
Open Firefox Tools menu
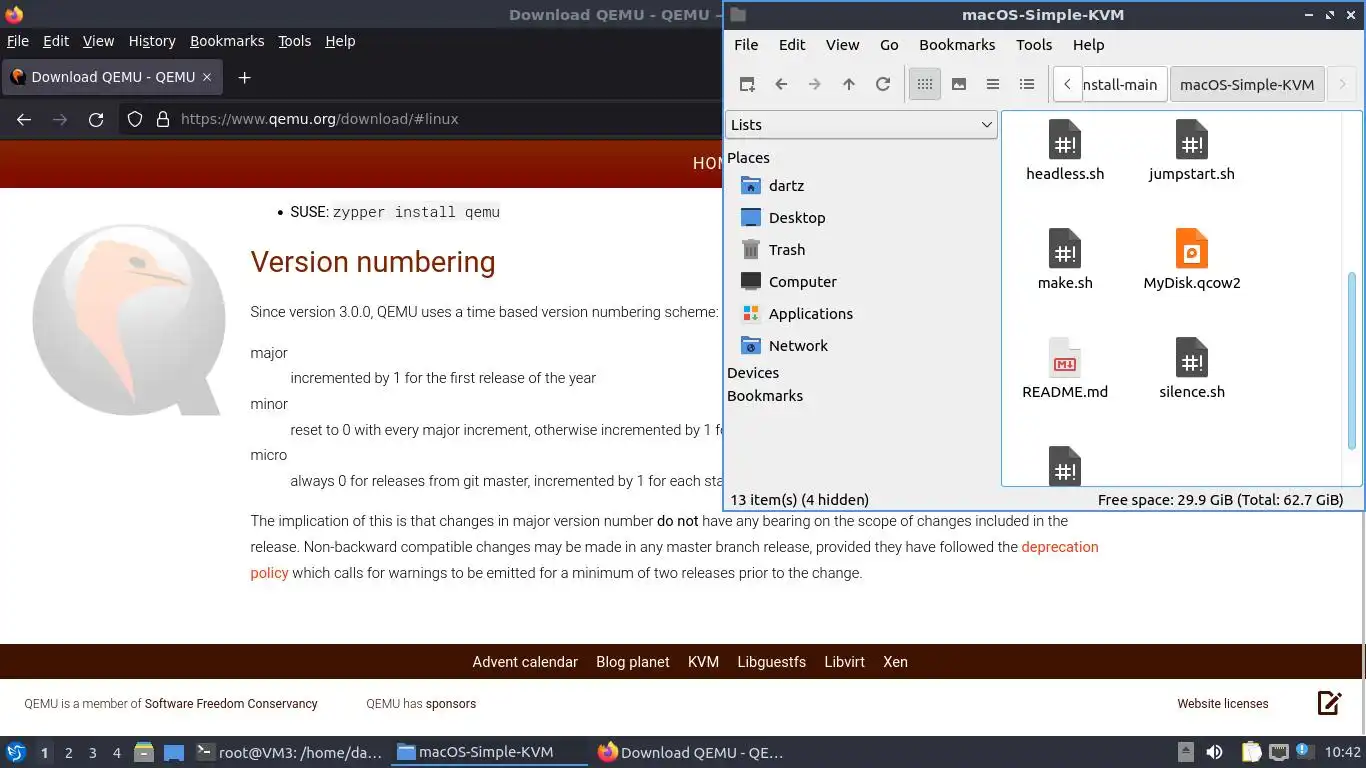point(294,41)
